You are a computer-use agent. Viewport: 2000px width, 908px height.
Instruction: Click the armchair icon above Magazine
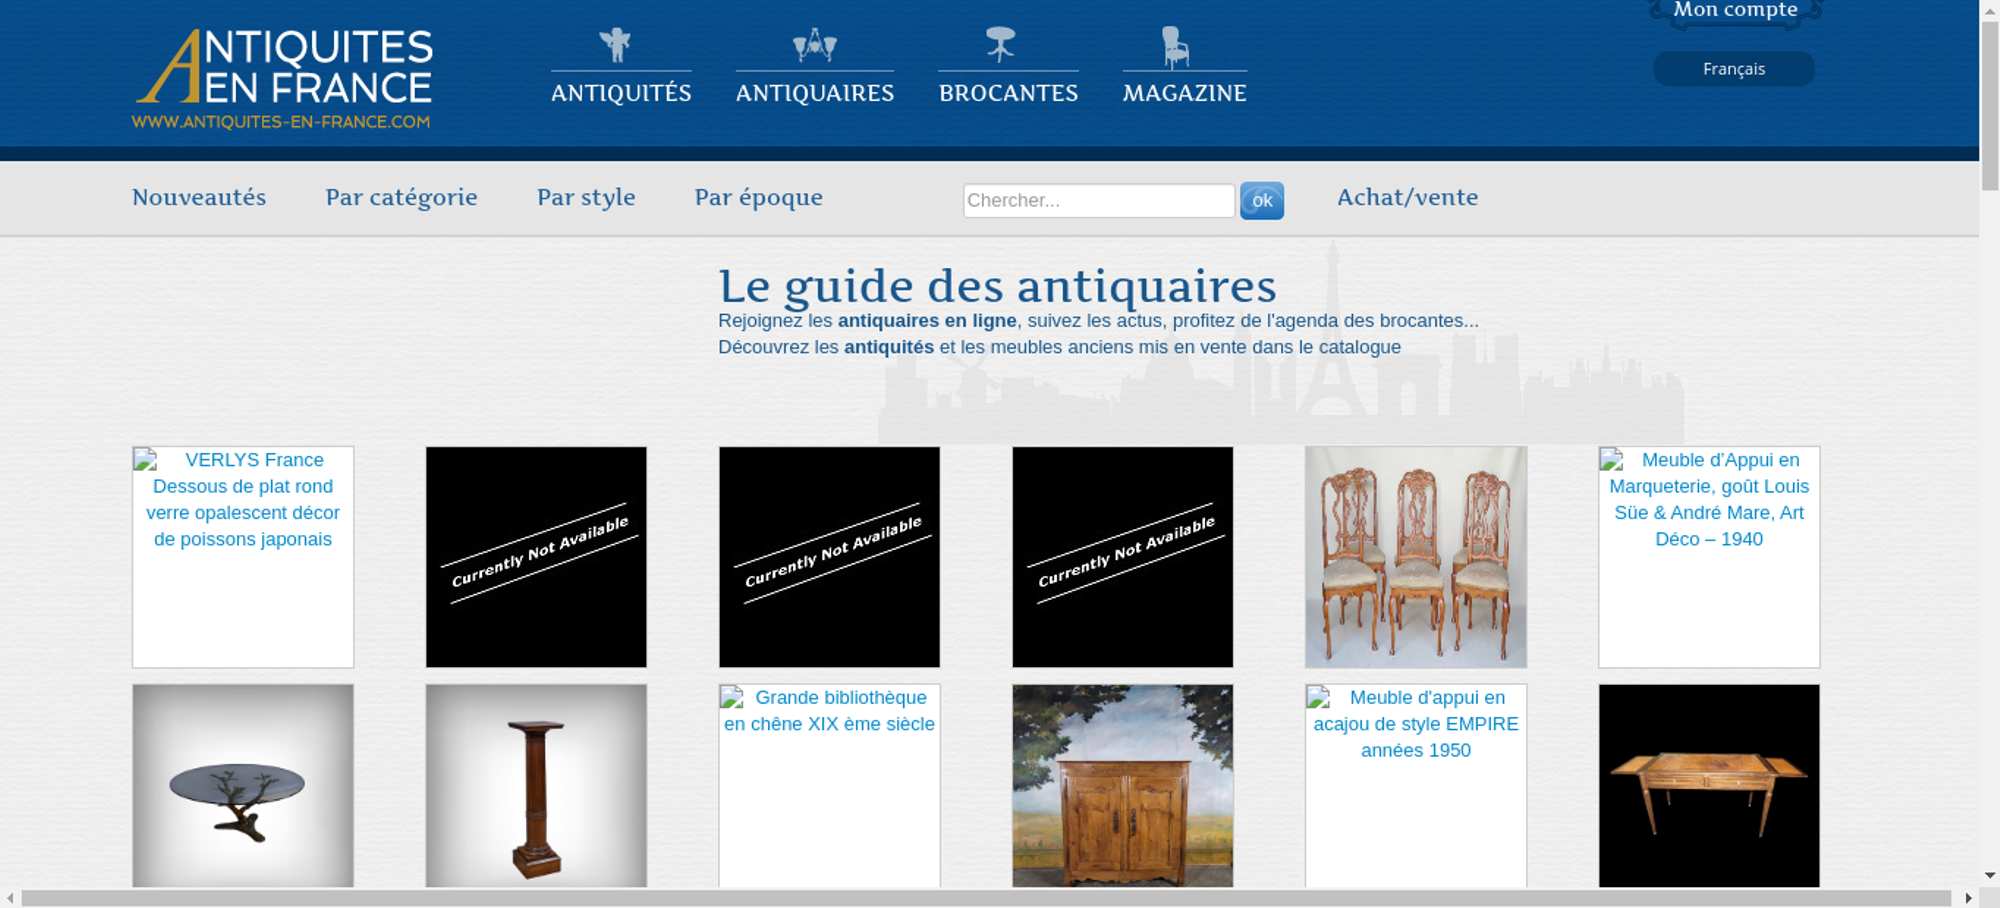pyautogui.click(x=1175, y=47)
